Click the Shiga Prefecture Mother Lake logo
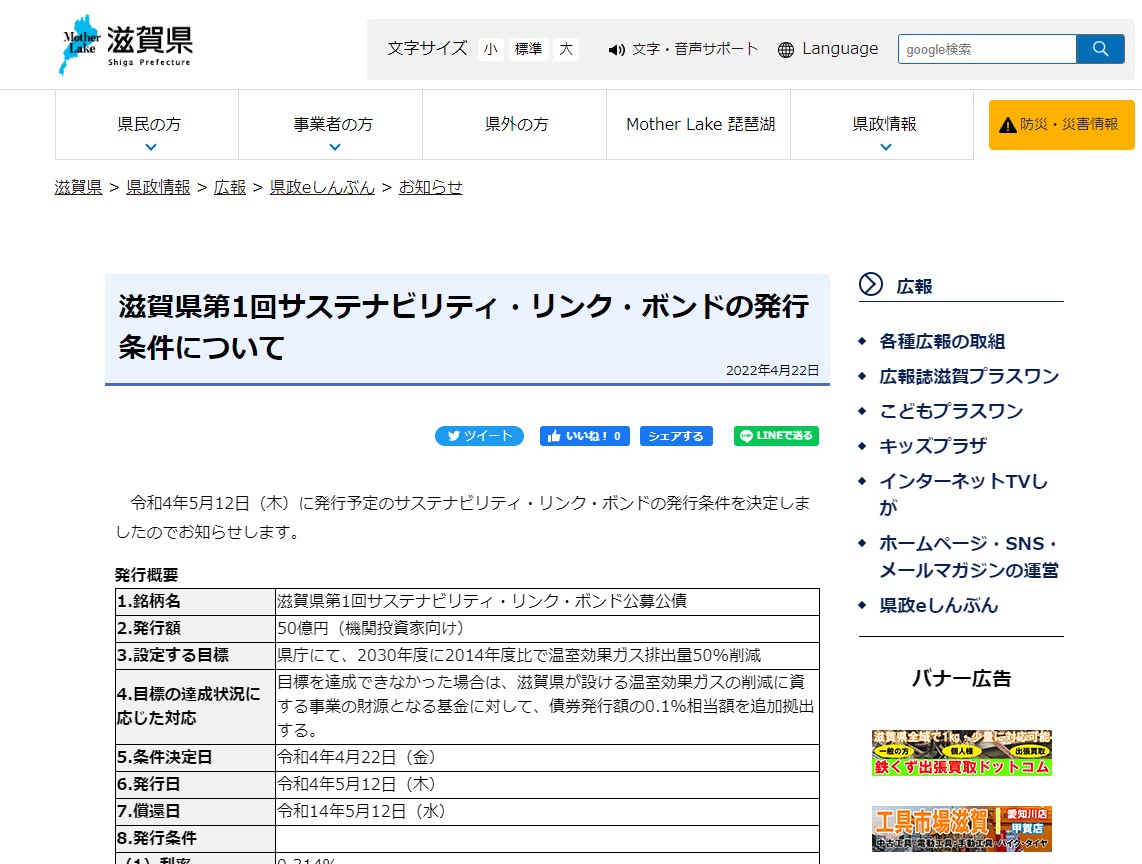Screen dimensions: 1142x864 click(125, 46)
